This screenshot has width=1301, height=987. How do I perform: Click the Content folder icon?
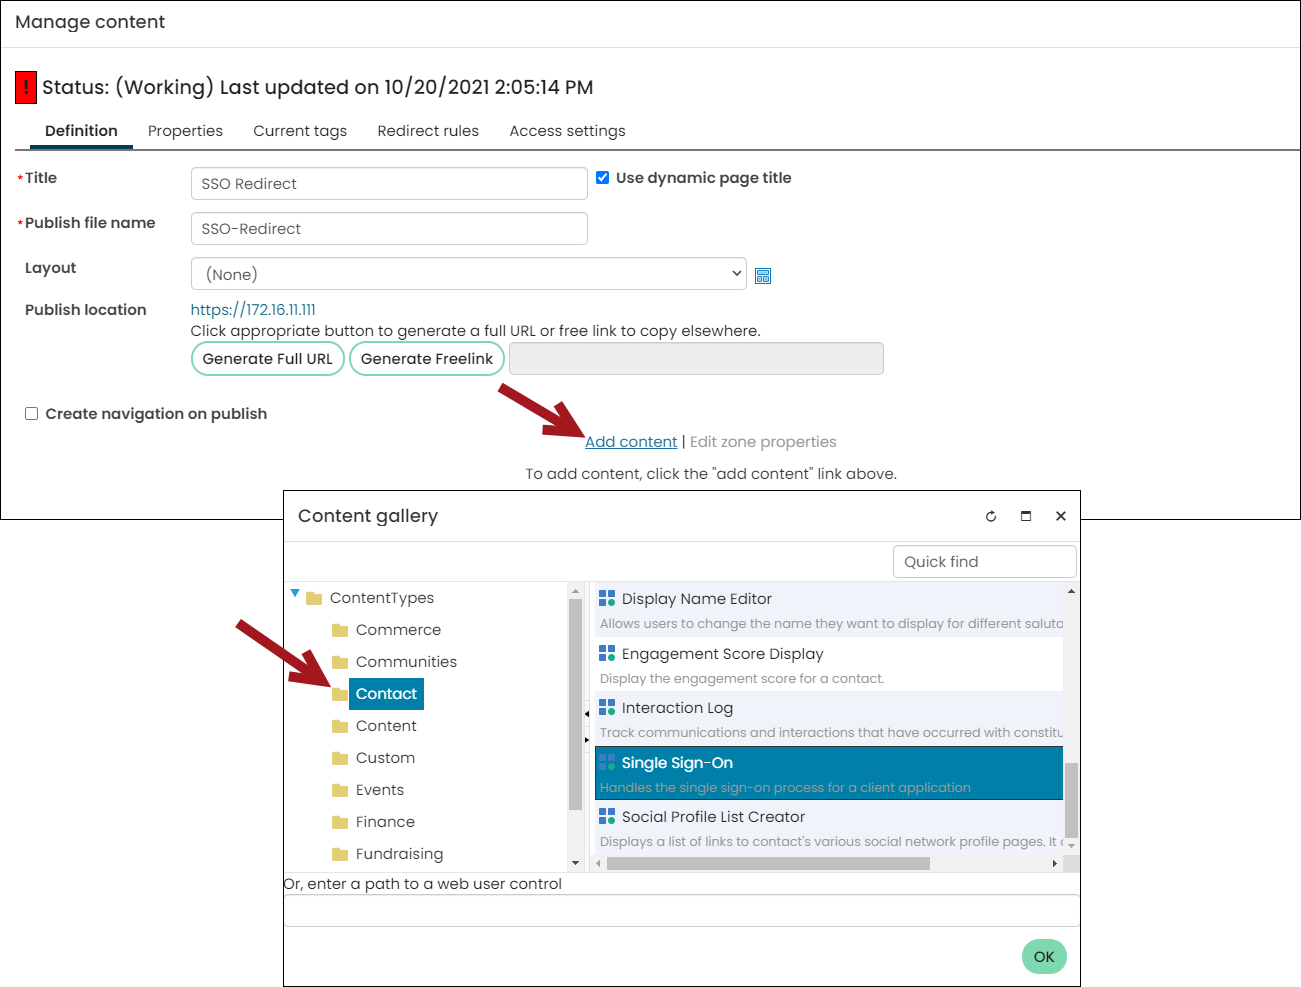pyautogui.click(x=340, y=726)
